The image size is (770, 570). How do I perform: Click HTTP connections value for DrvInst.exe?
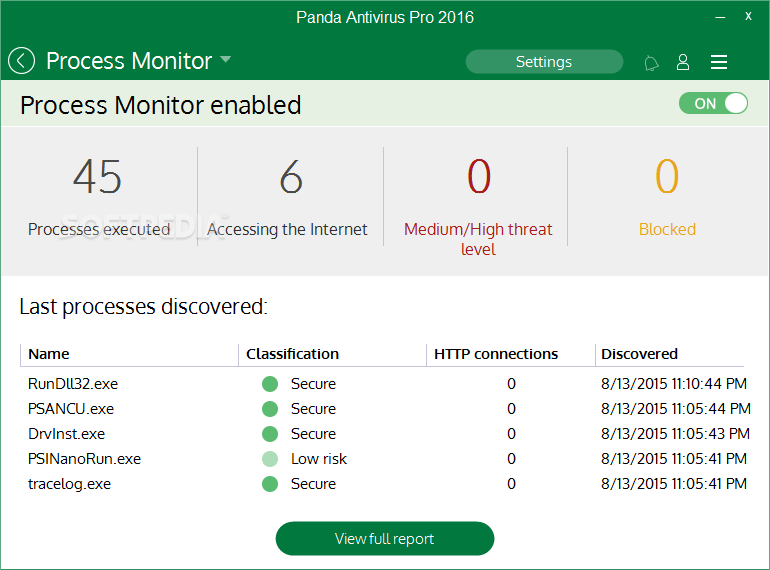[x=511, y=434]
